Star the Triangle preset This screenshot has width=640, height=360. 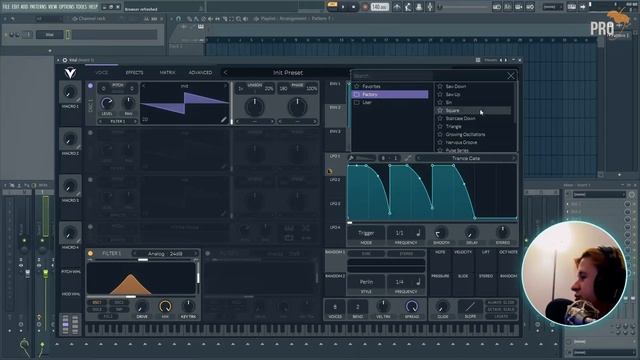[440, 126]
